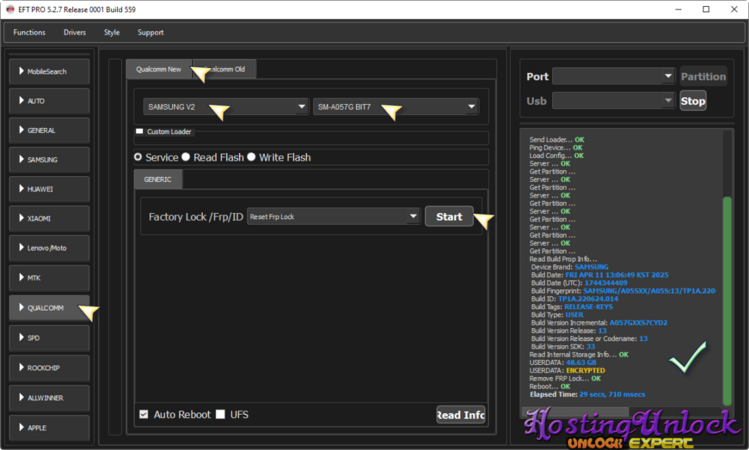Choose the Write Flash radio option
The height and width of the screenshot is (450, 749).
pos(252,158)
